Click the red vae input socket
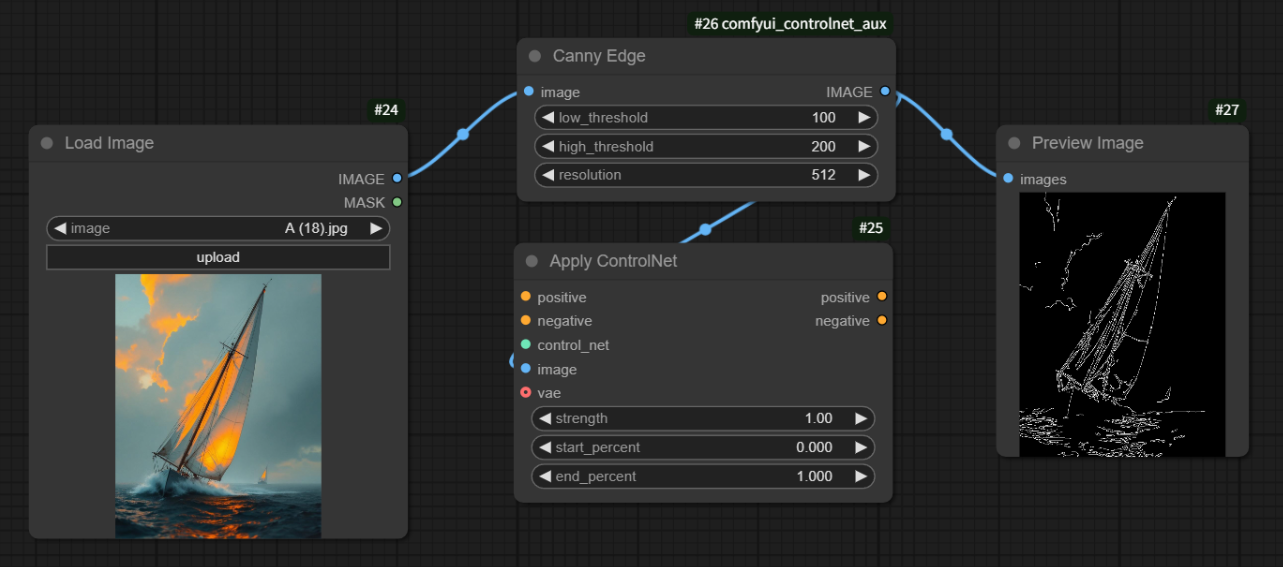The width and height of the screenshot is (1283, 567). [526, 393]
